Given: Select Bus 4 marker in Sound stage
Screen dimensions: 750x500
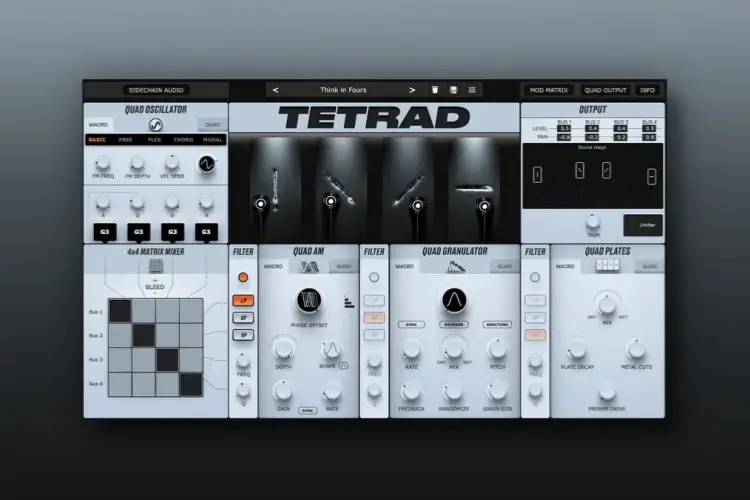Looking at the screenshot, I should tap(651, 177).
